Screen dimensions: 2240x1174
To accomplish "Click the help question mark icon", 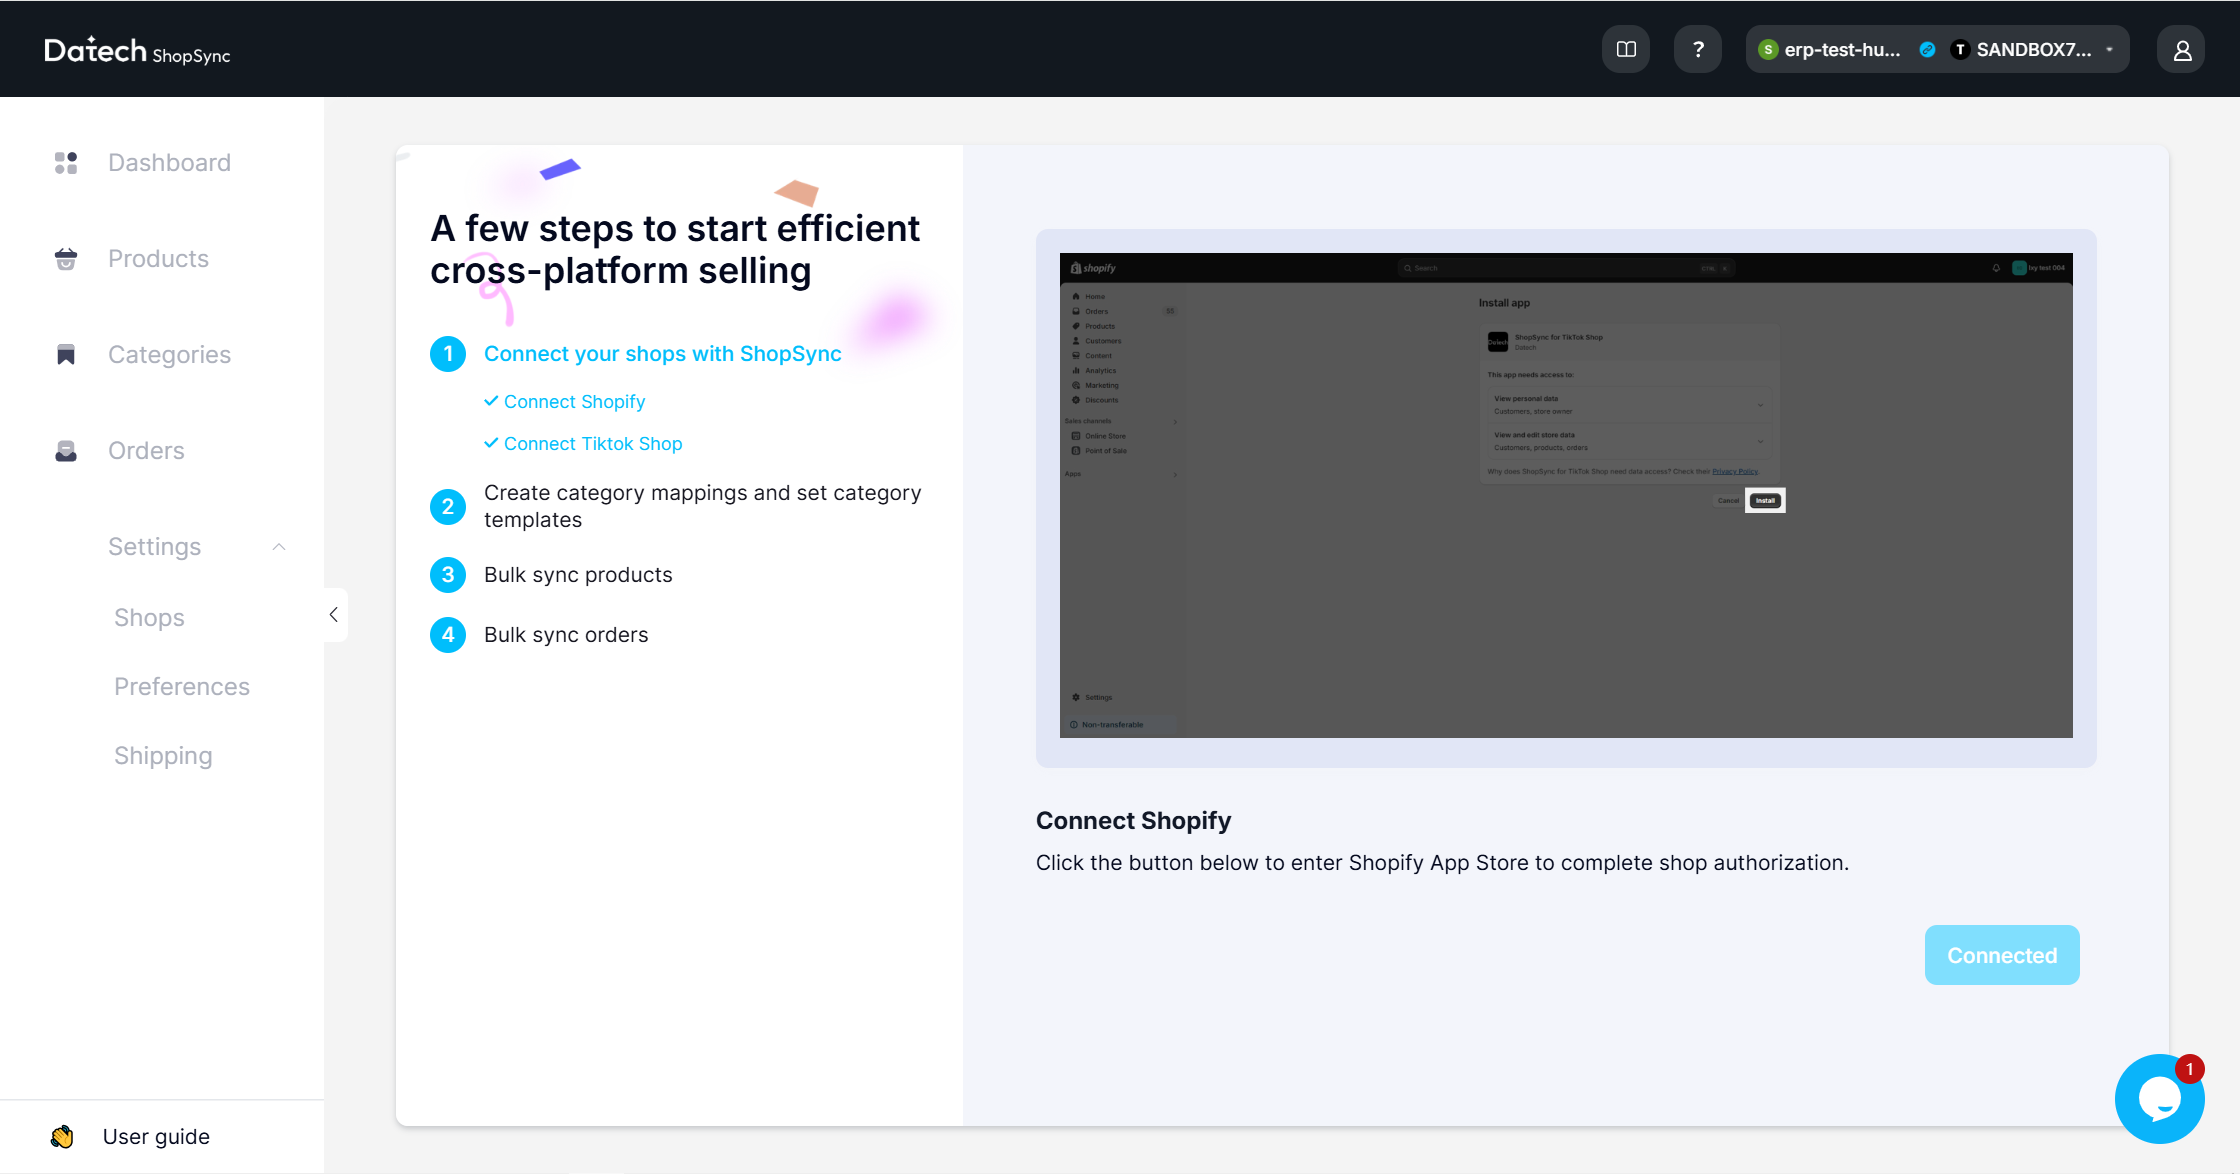I will click(x=1697, y=48).
